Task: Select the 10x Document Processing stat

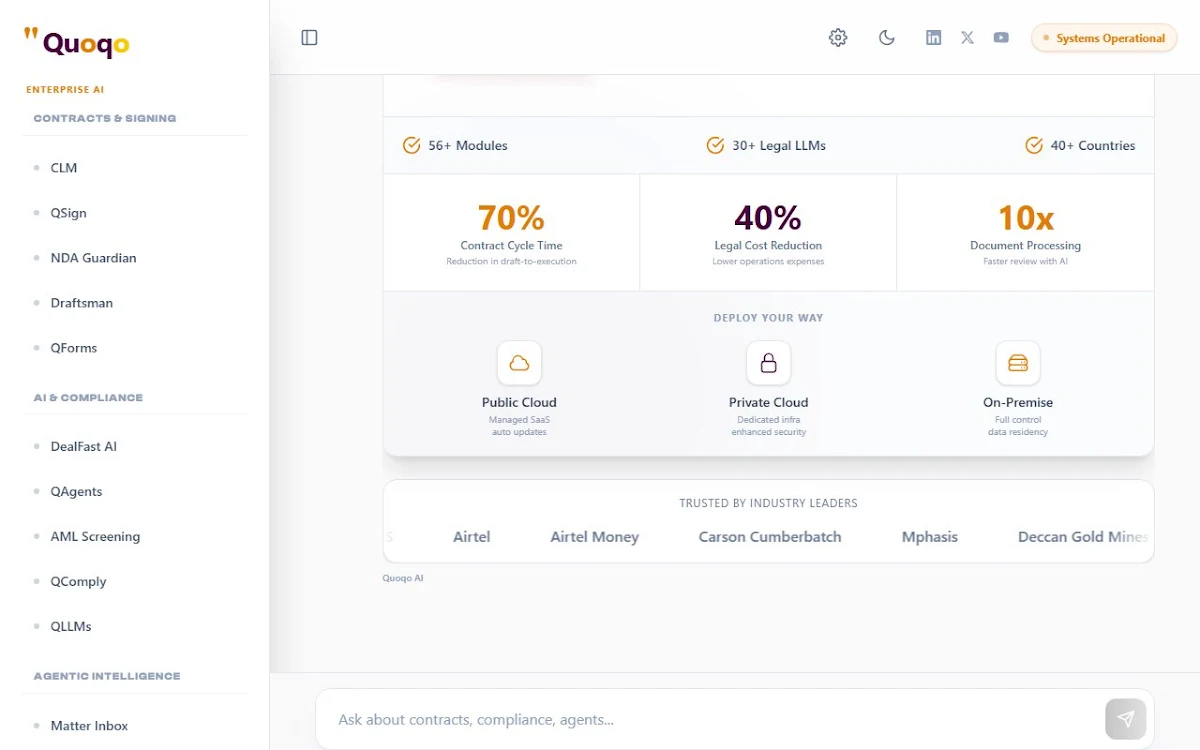Action: (1025, 233)
